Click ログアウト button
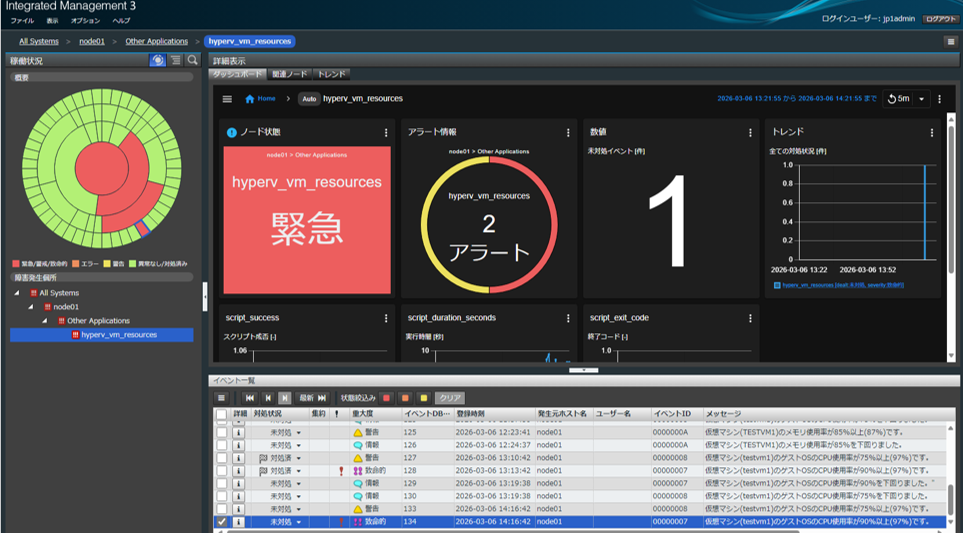 pos(940,19)
